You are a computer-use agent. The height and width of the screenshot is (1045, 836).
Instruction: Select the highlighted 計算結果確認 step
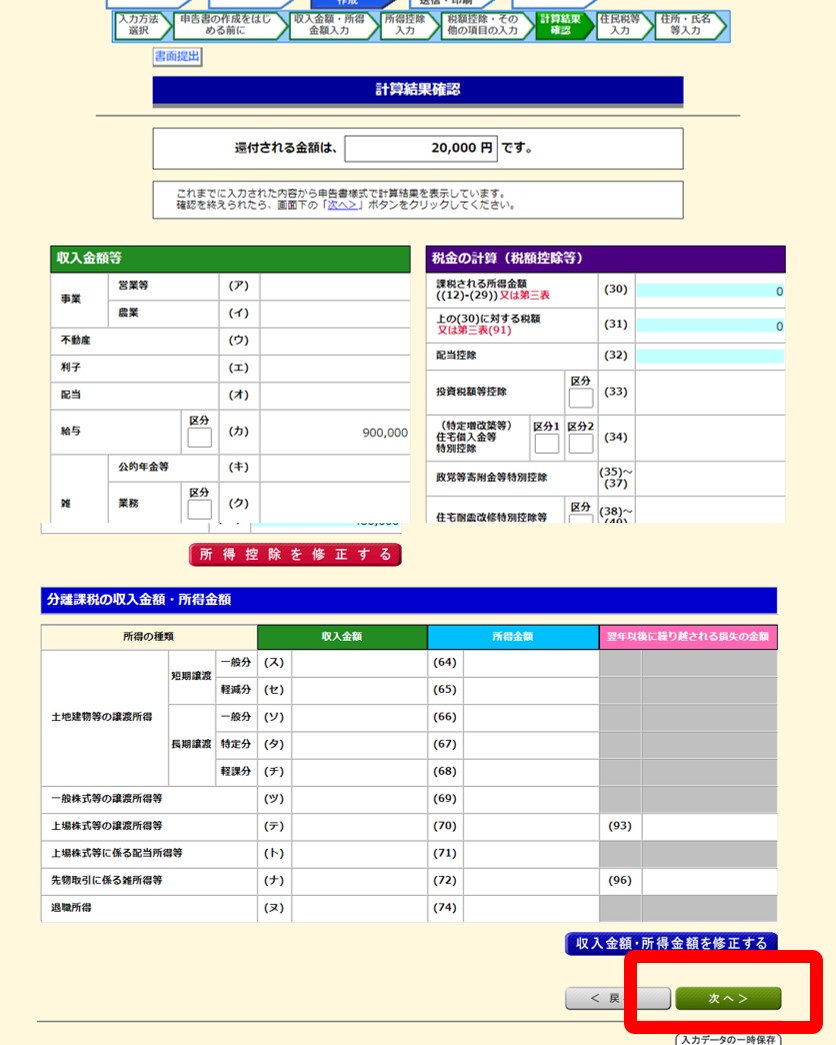[564, 25]
